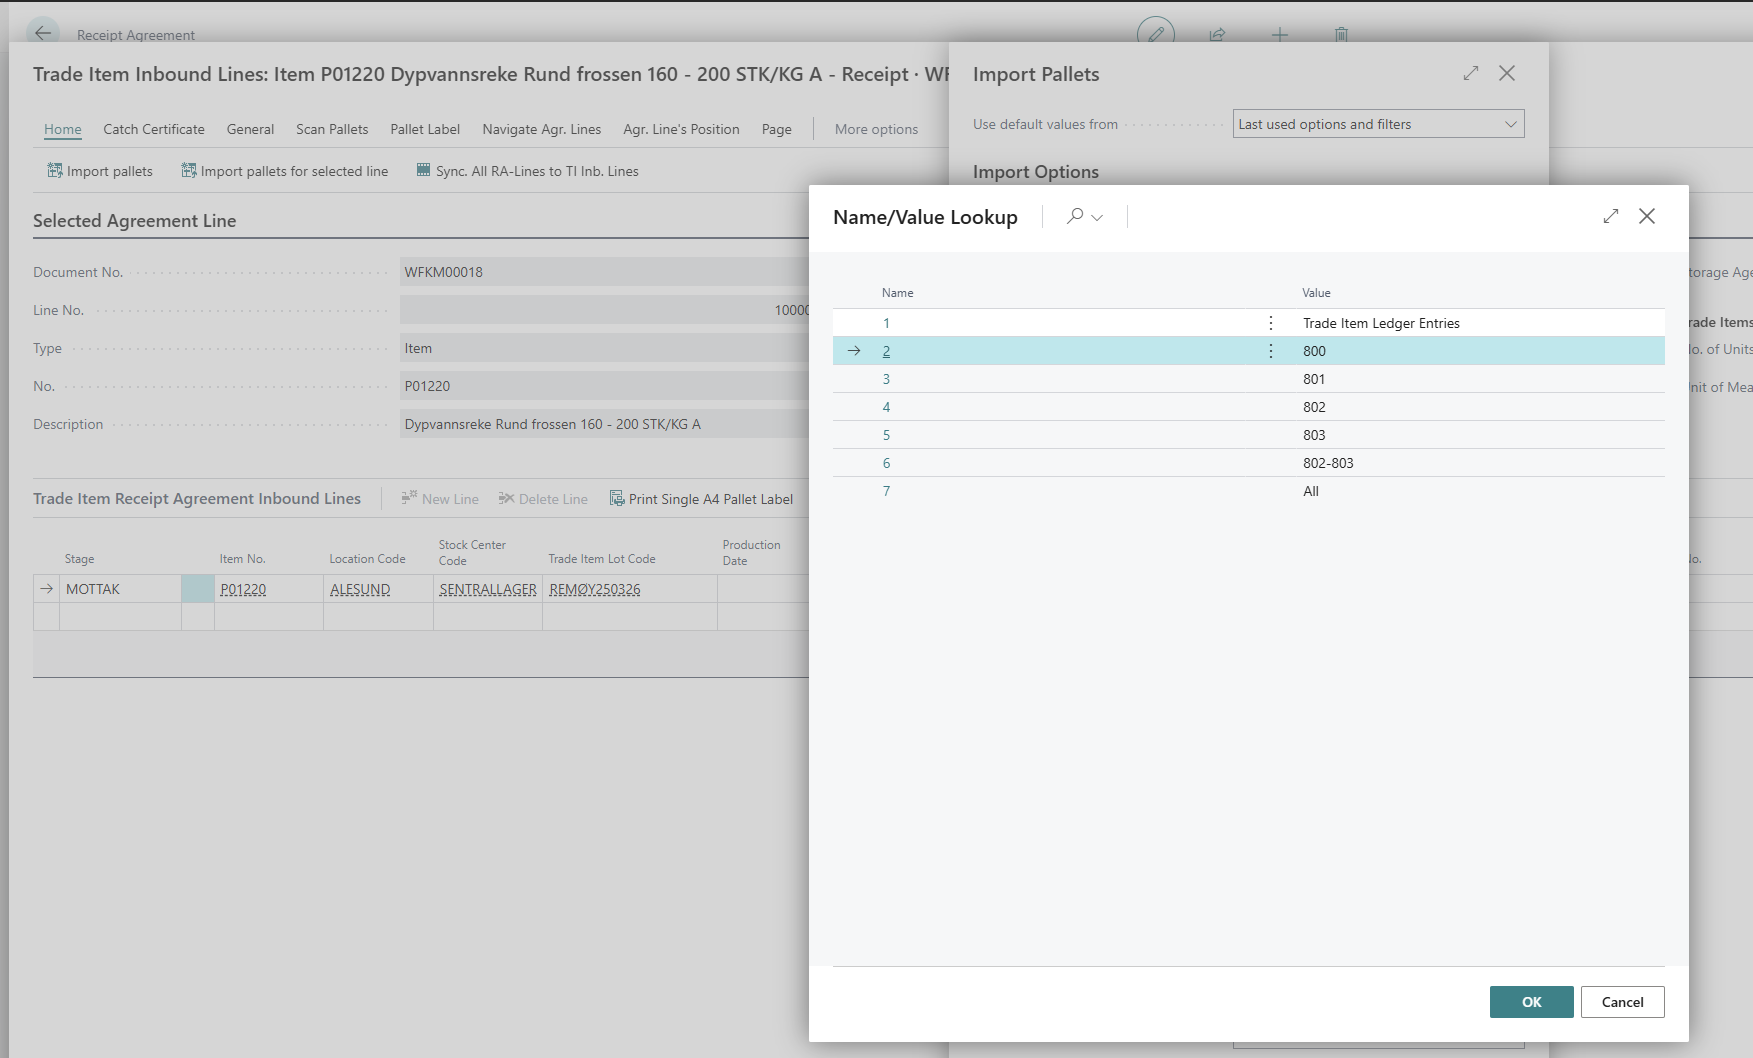Confirm the lookup with the OK button
Screen dimensions: 1753x1058
click(x=1531, y=1002)
